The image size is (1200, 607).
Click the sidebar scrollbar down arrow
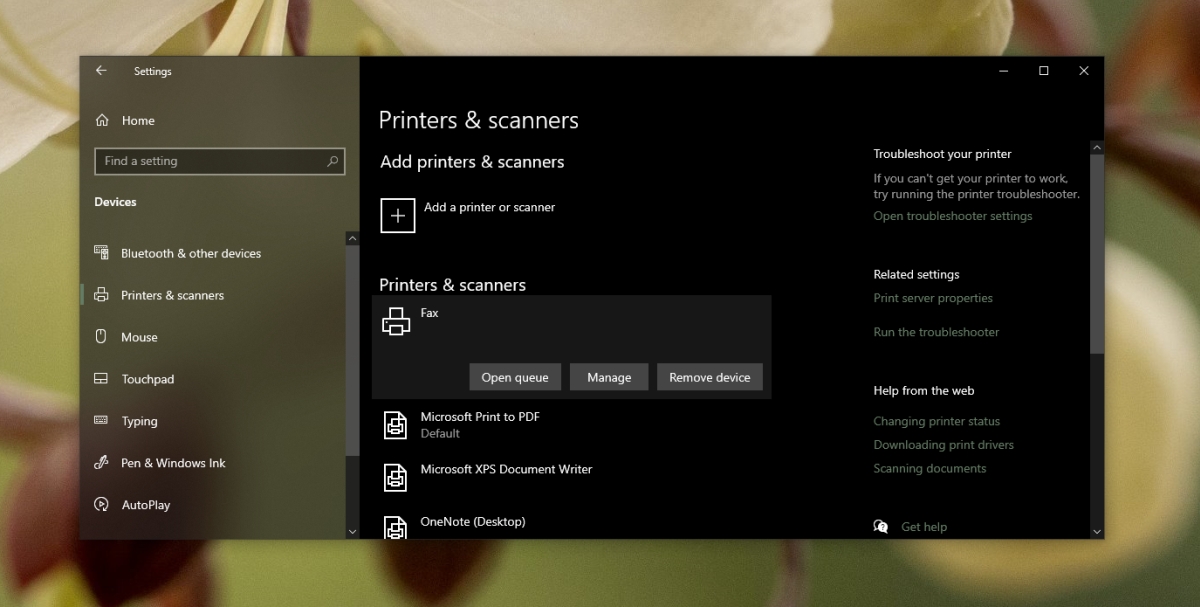352,532
